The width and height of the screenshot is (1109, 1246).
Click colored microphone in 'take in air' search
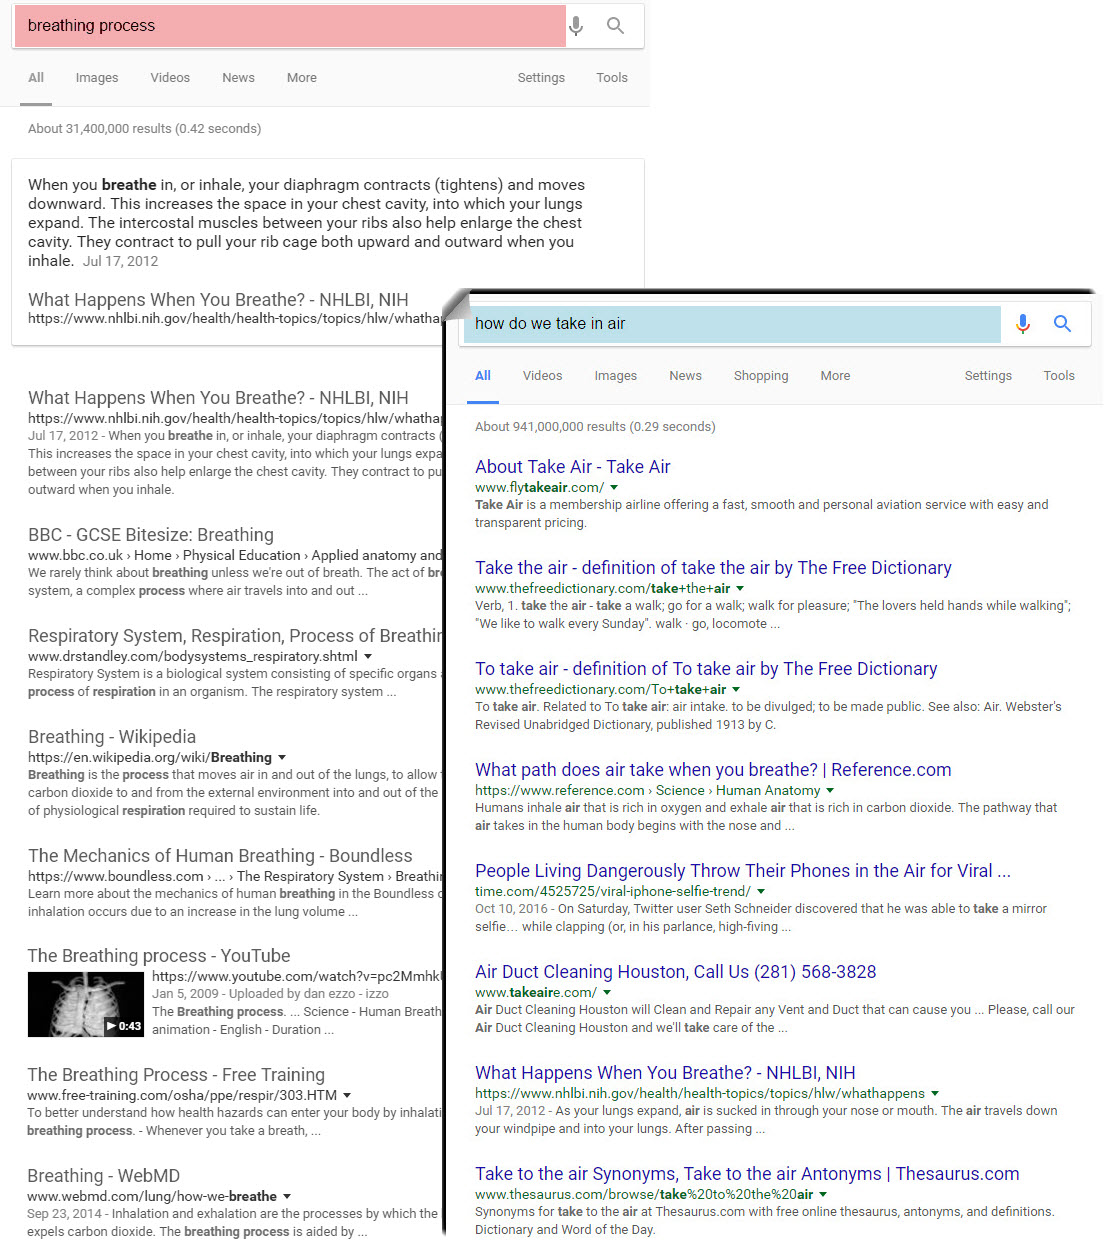[1022, 324]
